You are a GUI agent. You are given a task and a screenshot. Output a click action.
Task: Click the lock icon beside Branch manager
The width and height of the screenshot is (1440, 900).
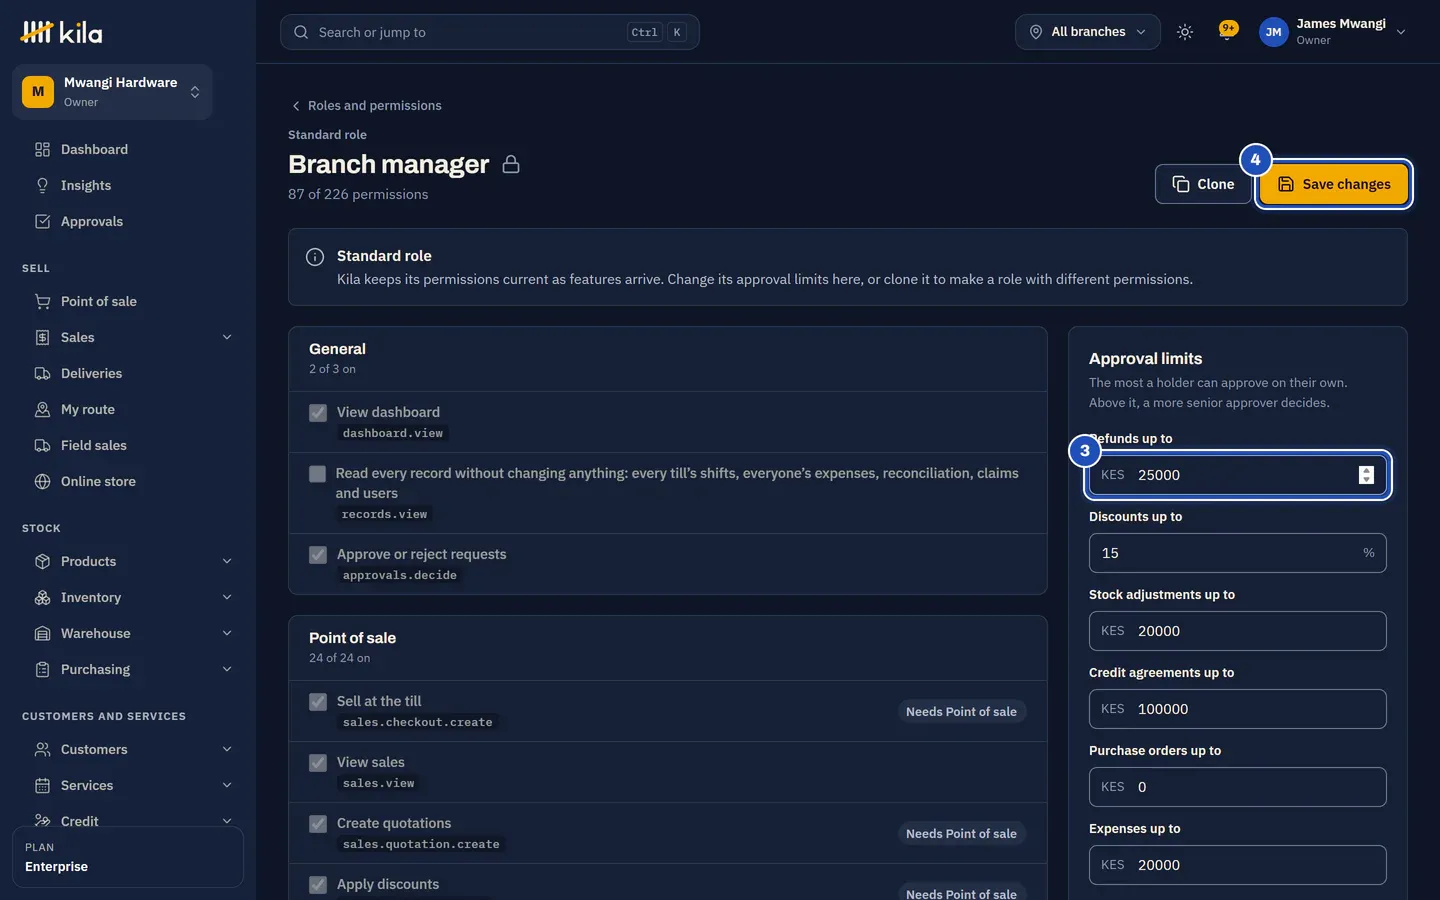(511, 164)
